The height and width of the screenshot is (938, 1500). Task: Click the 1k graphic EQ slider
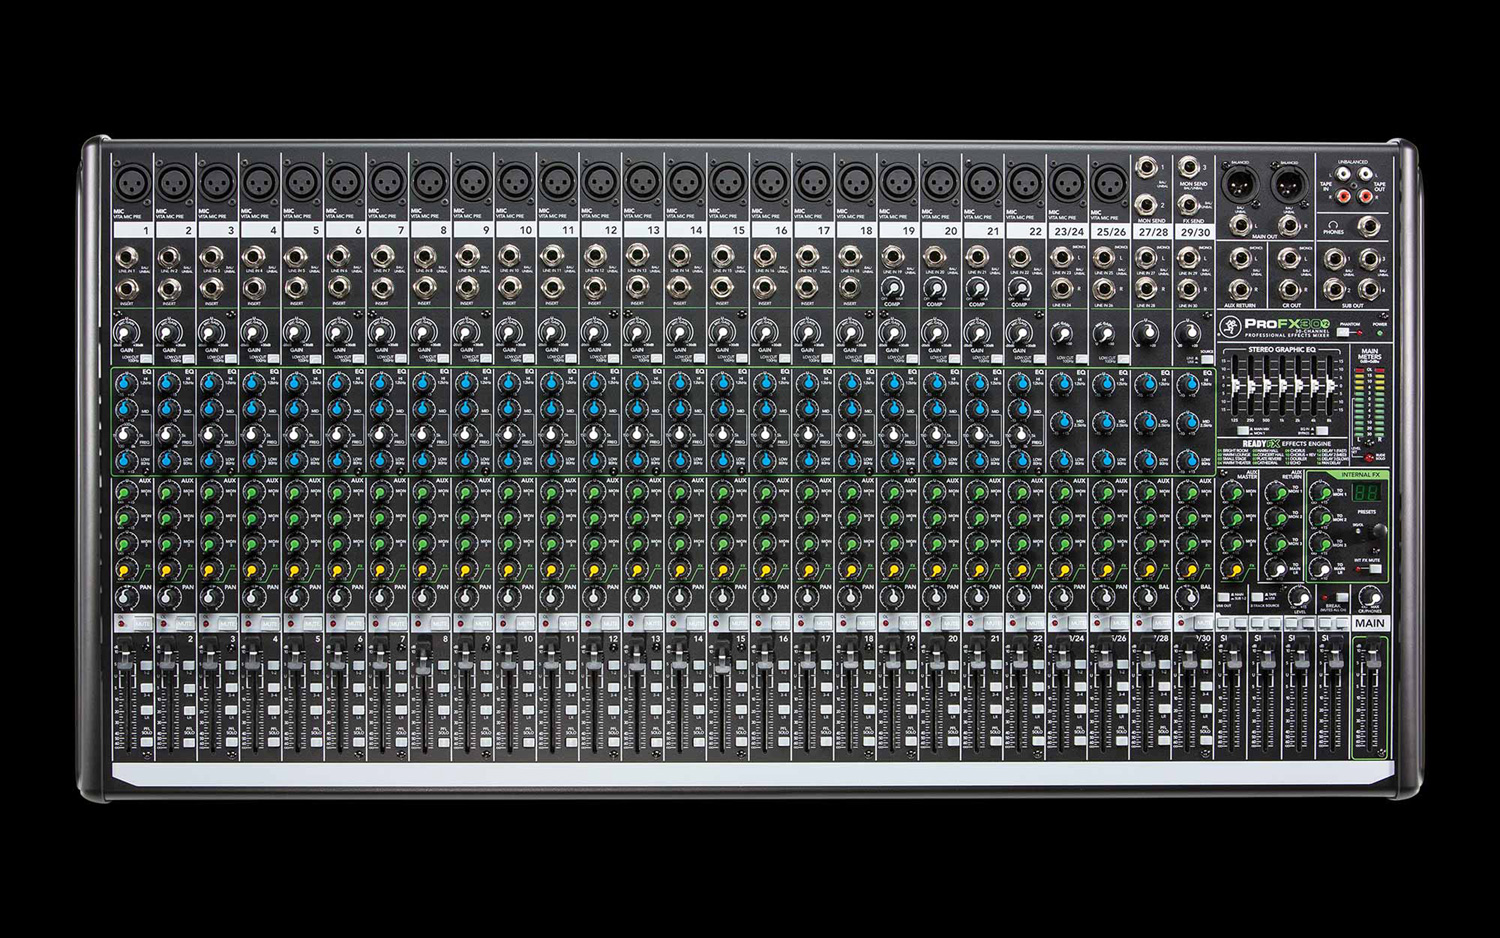(x=1283, y=385)
